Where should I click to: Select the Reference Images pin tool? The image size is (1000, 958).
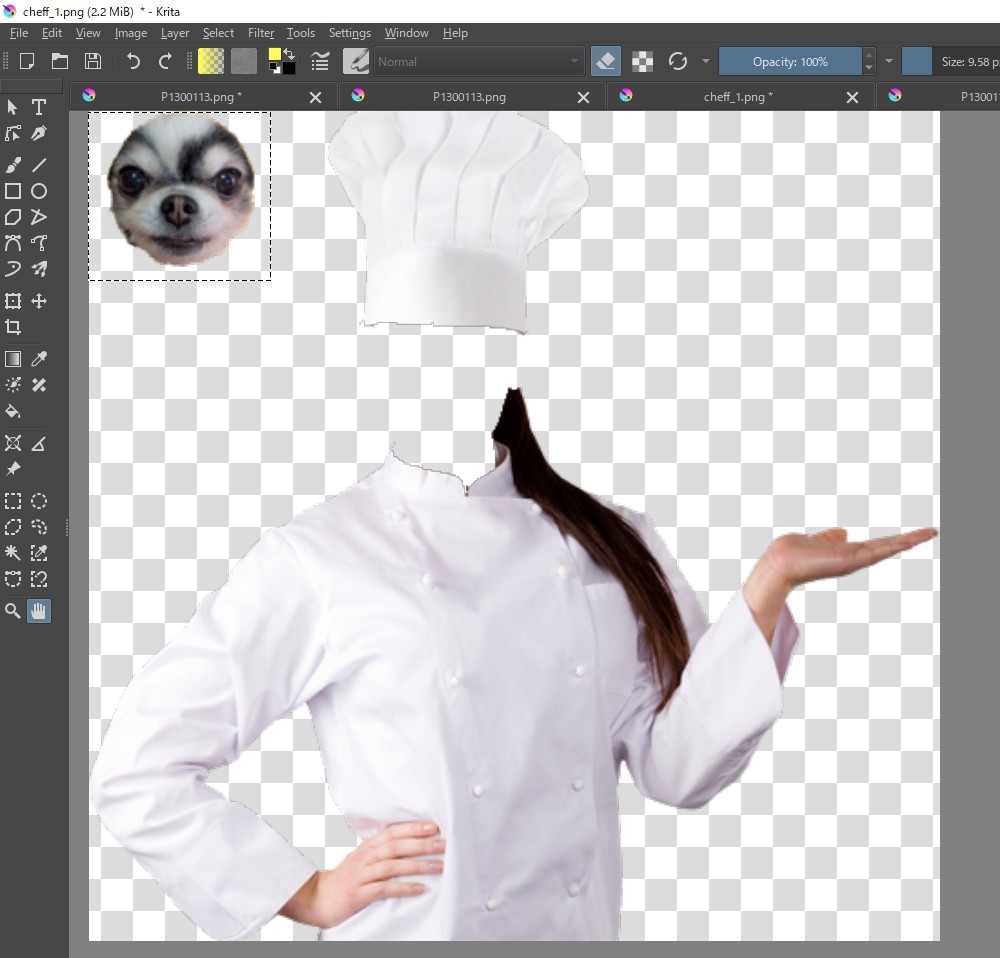coord(13,469)
